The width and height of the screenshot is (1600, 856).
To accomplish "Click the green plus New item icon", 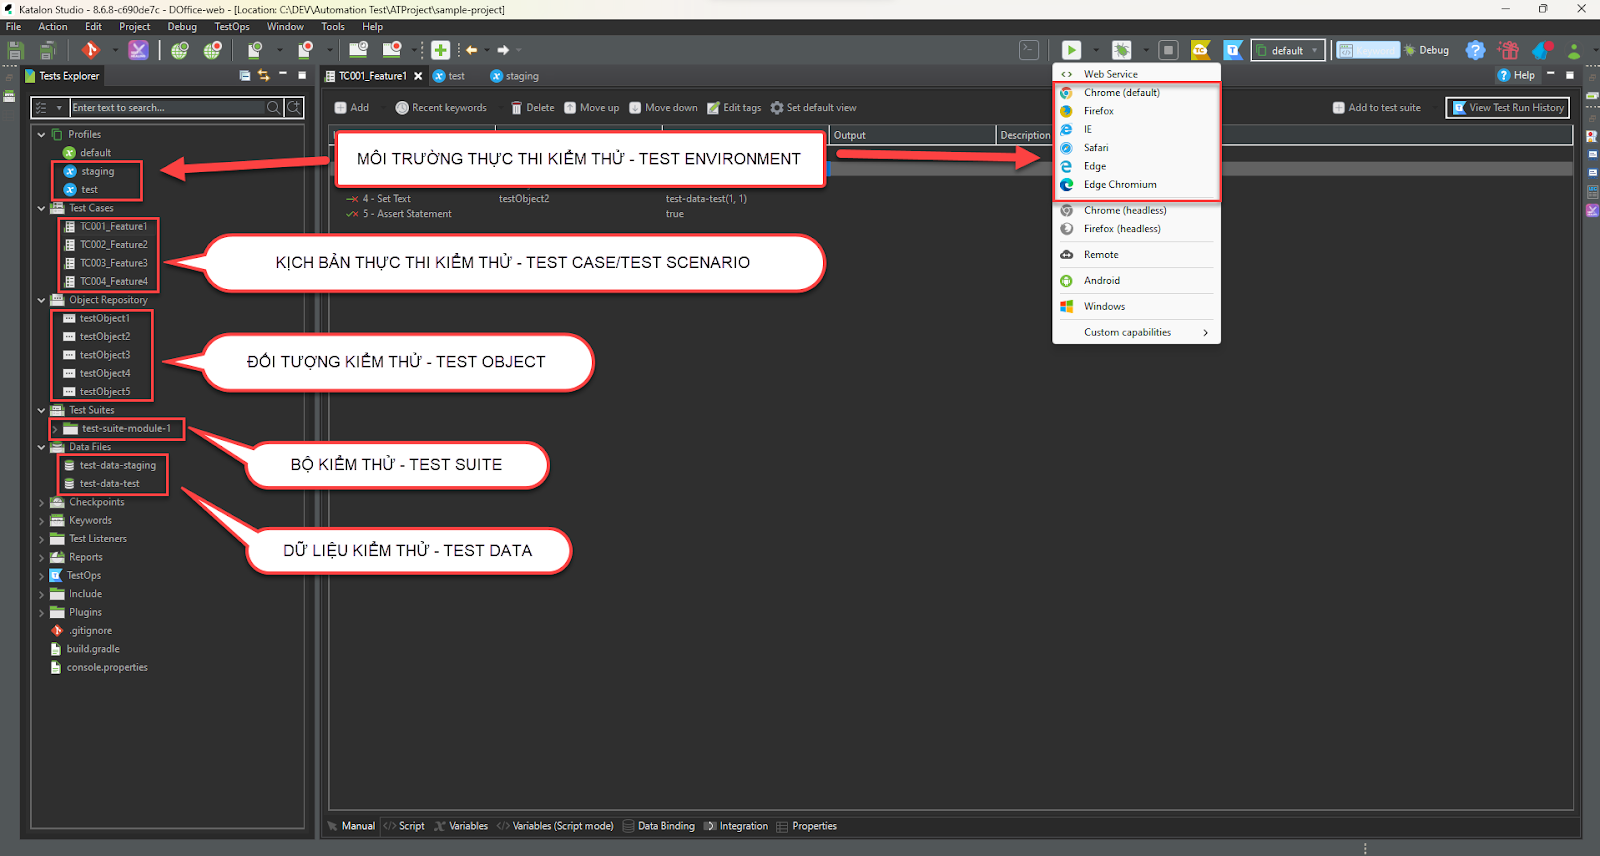I will click(440, 50).
